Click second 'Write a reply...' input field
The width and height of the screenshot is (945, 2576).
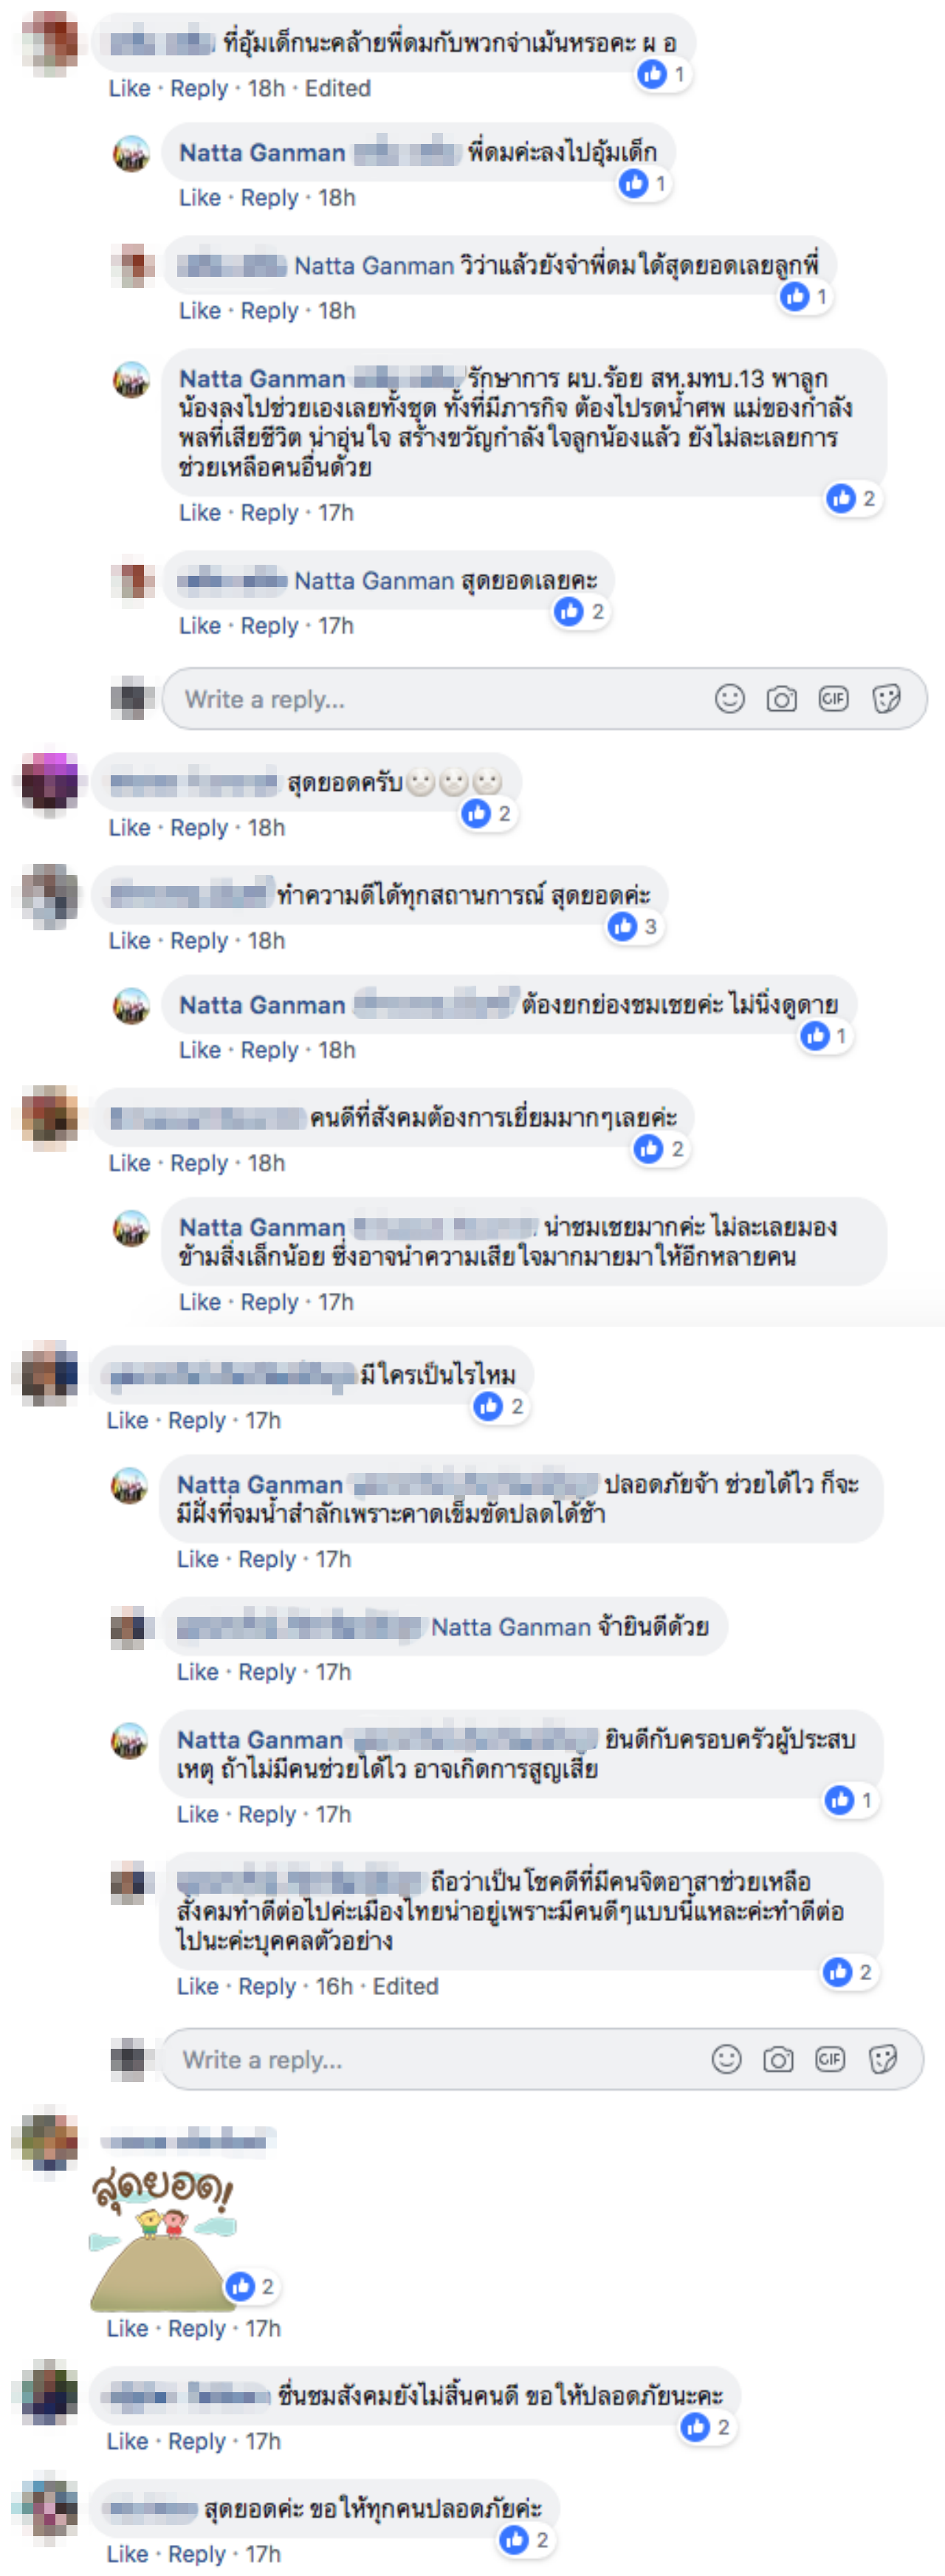[437, 2059]
